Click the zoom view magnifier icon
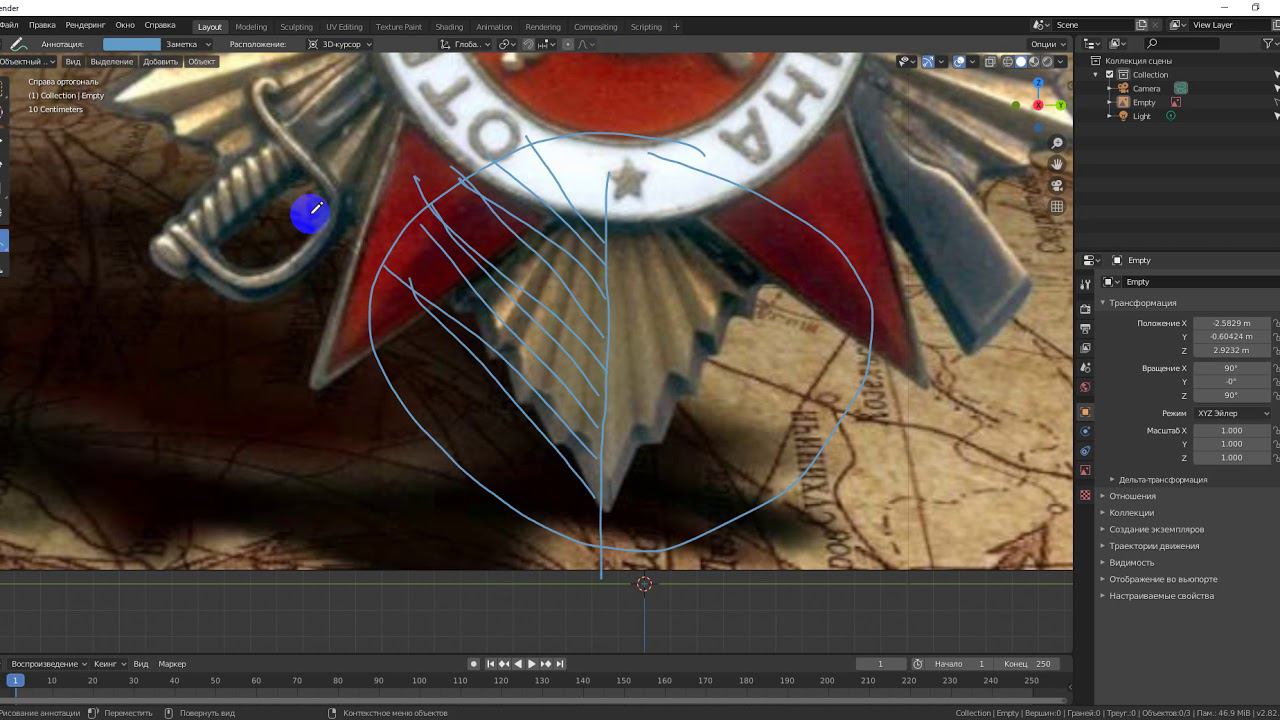 tap(1057, 144)
